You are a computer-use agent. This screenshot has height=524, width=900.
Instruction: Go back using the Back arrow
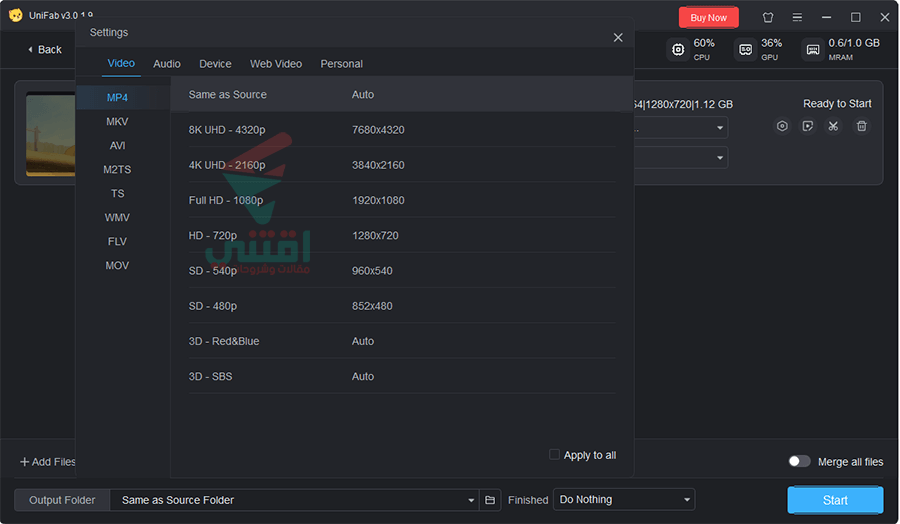tap(44, 50)
